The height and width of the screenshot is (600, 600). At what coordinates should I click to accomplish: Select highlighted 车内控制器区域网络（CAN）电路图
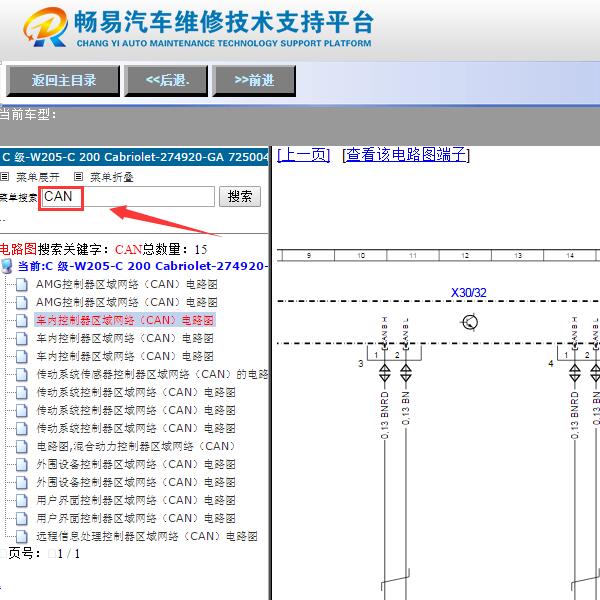pyautogui.click(x=125, y=320)
